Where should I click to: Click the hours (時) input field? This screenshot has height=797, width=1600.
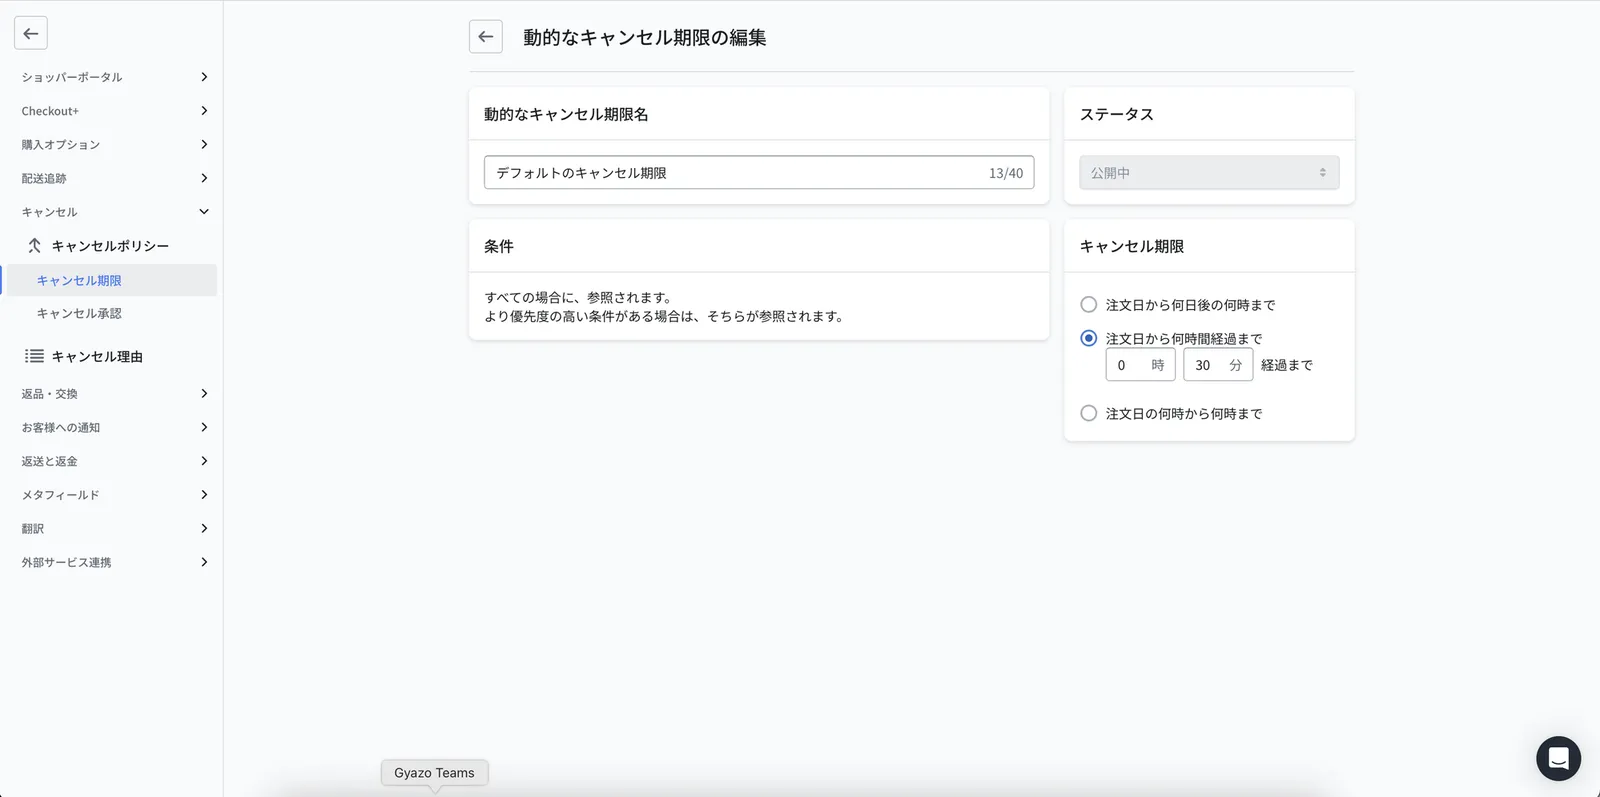click(x=1140, y=365)
